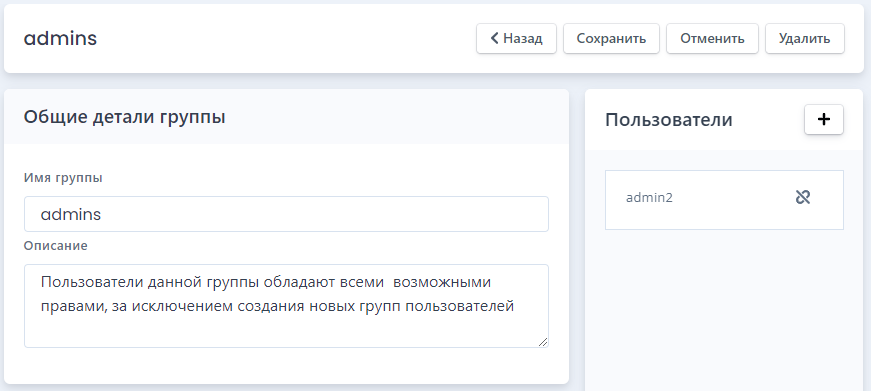Select the admin2 user entry
The height and width of the screenshot is (391, 871).
(x=724, y=200)
